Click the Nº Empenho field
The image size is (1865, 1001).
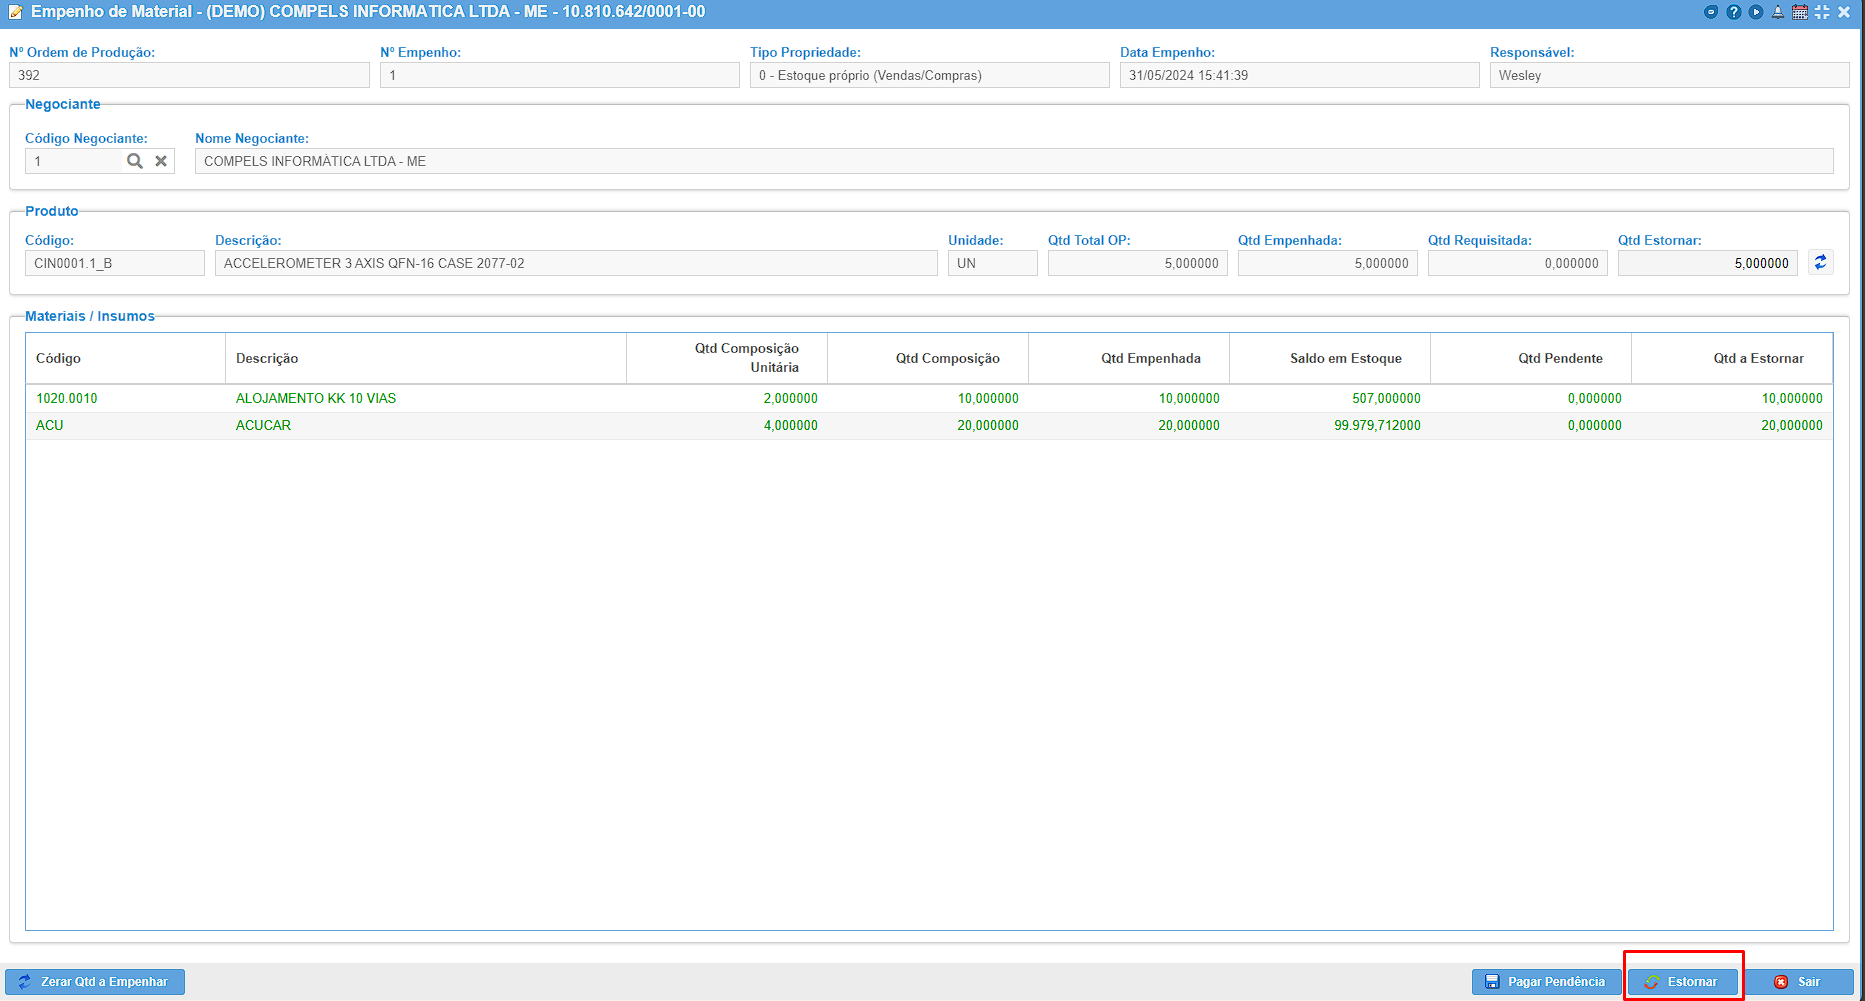click(559, 75)
